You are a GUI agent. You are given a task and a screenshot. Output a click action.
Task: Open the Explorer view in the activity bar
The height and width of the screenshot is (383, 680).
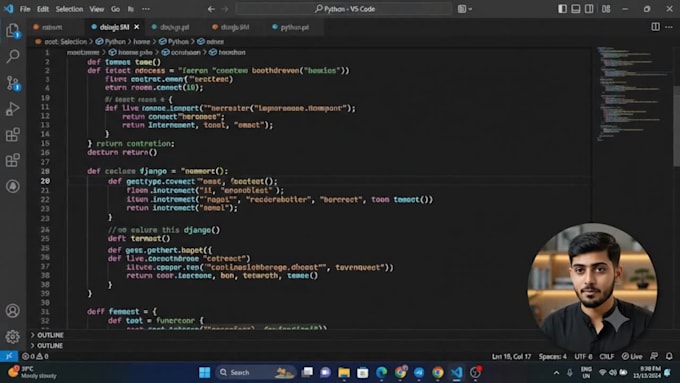coord(13,31)
